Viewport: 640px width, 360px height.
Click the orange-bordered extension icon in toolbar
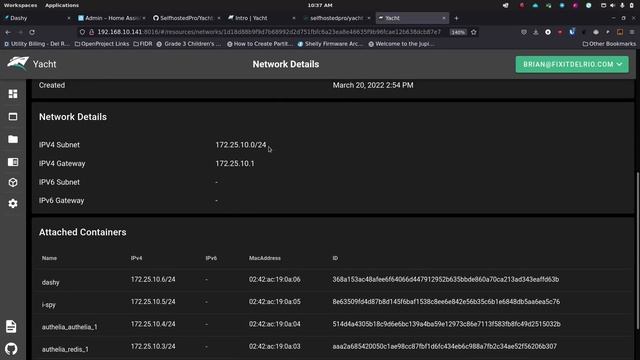click(620, 32)
